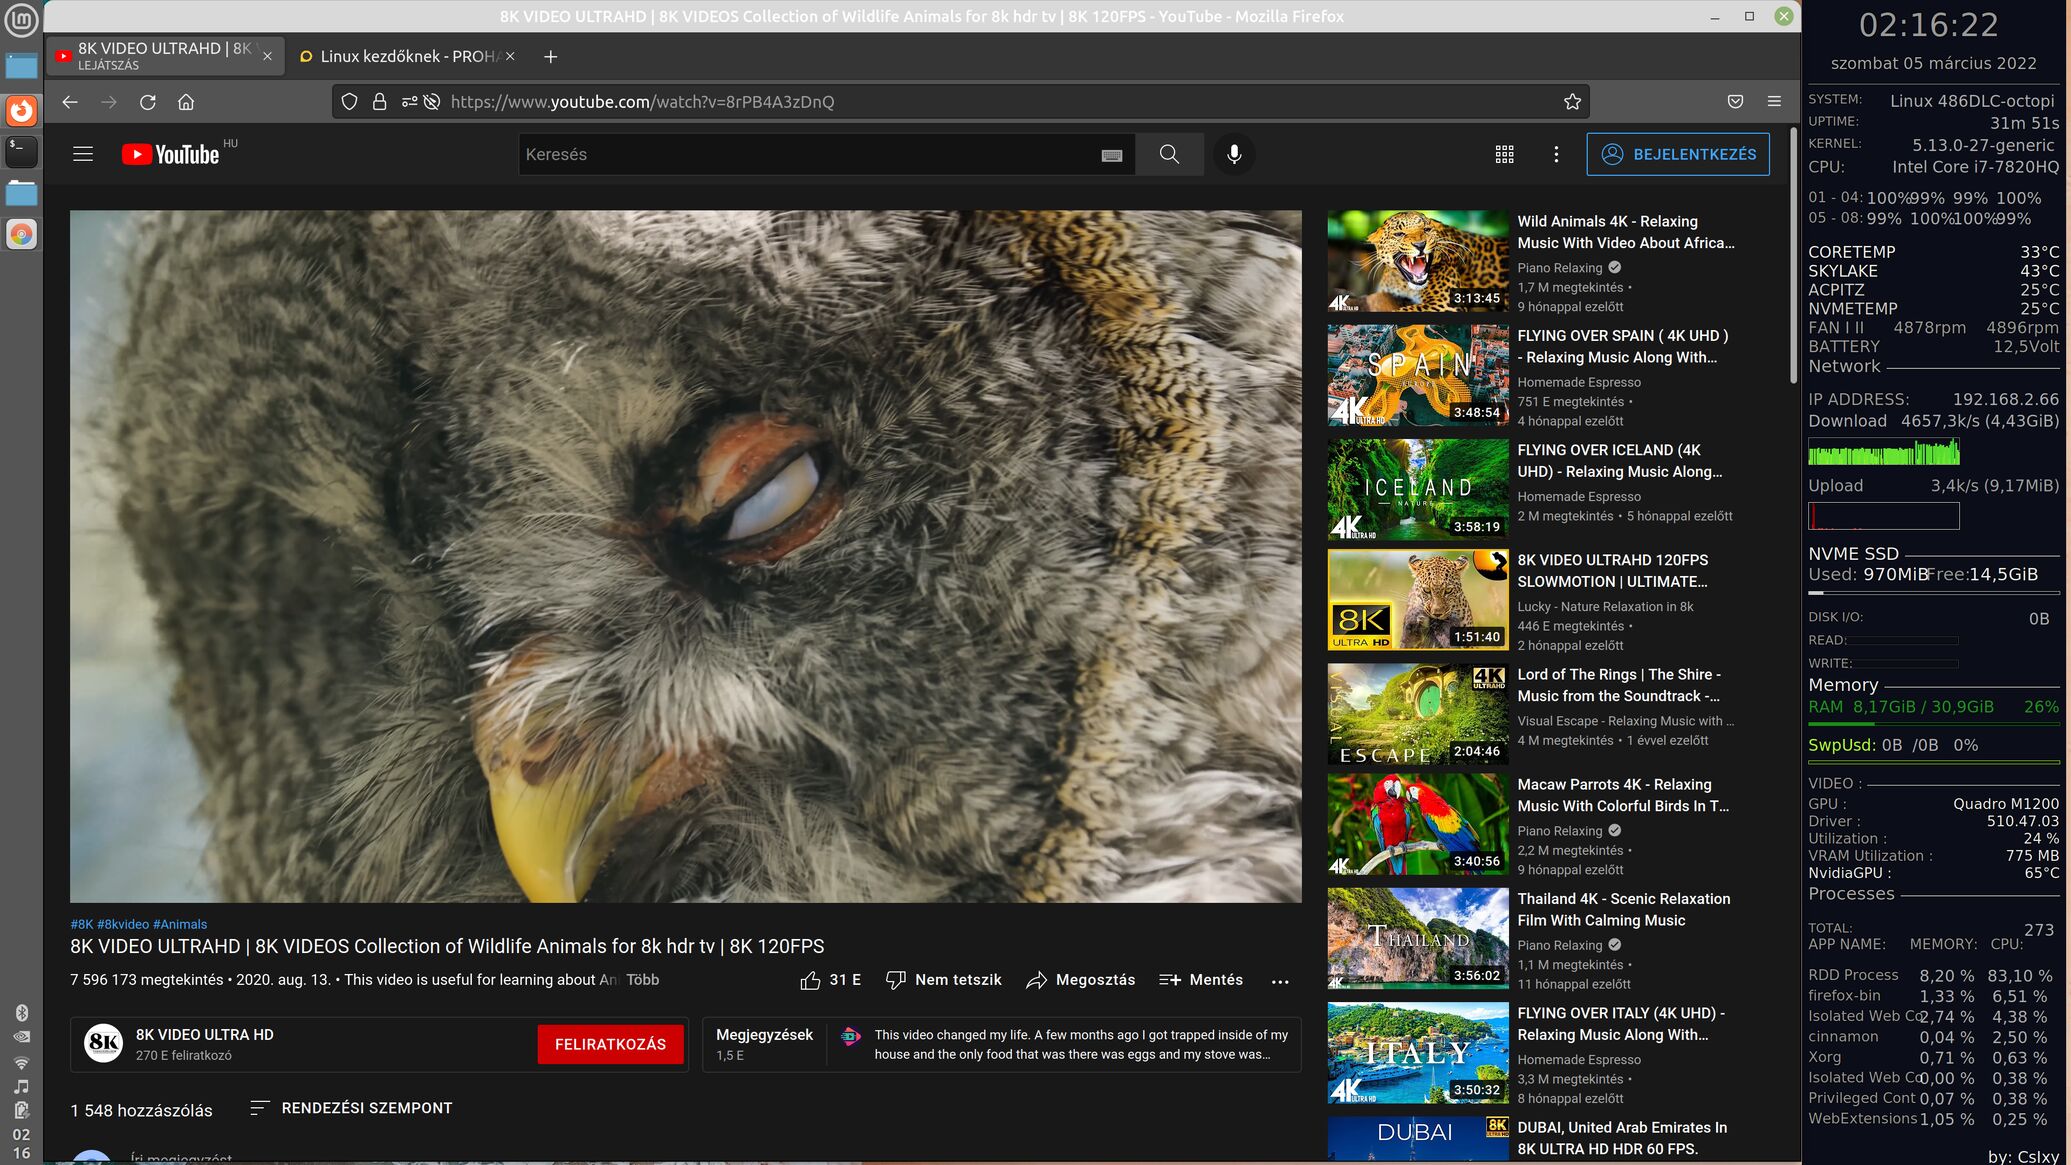This screenshot has height=1165, width=2071.
Task: Open Macaw Parrots 4K video thumbnail
Action: [1417, 824]
